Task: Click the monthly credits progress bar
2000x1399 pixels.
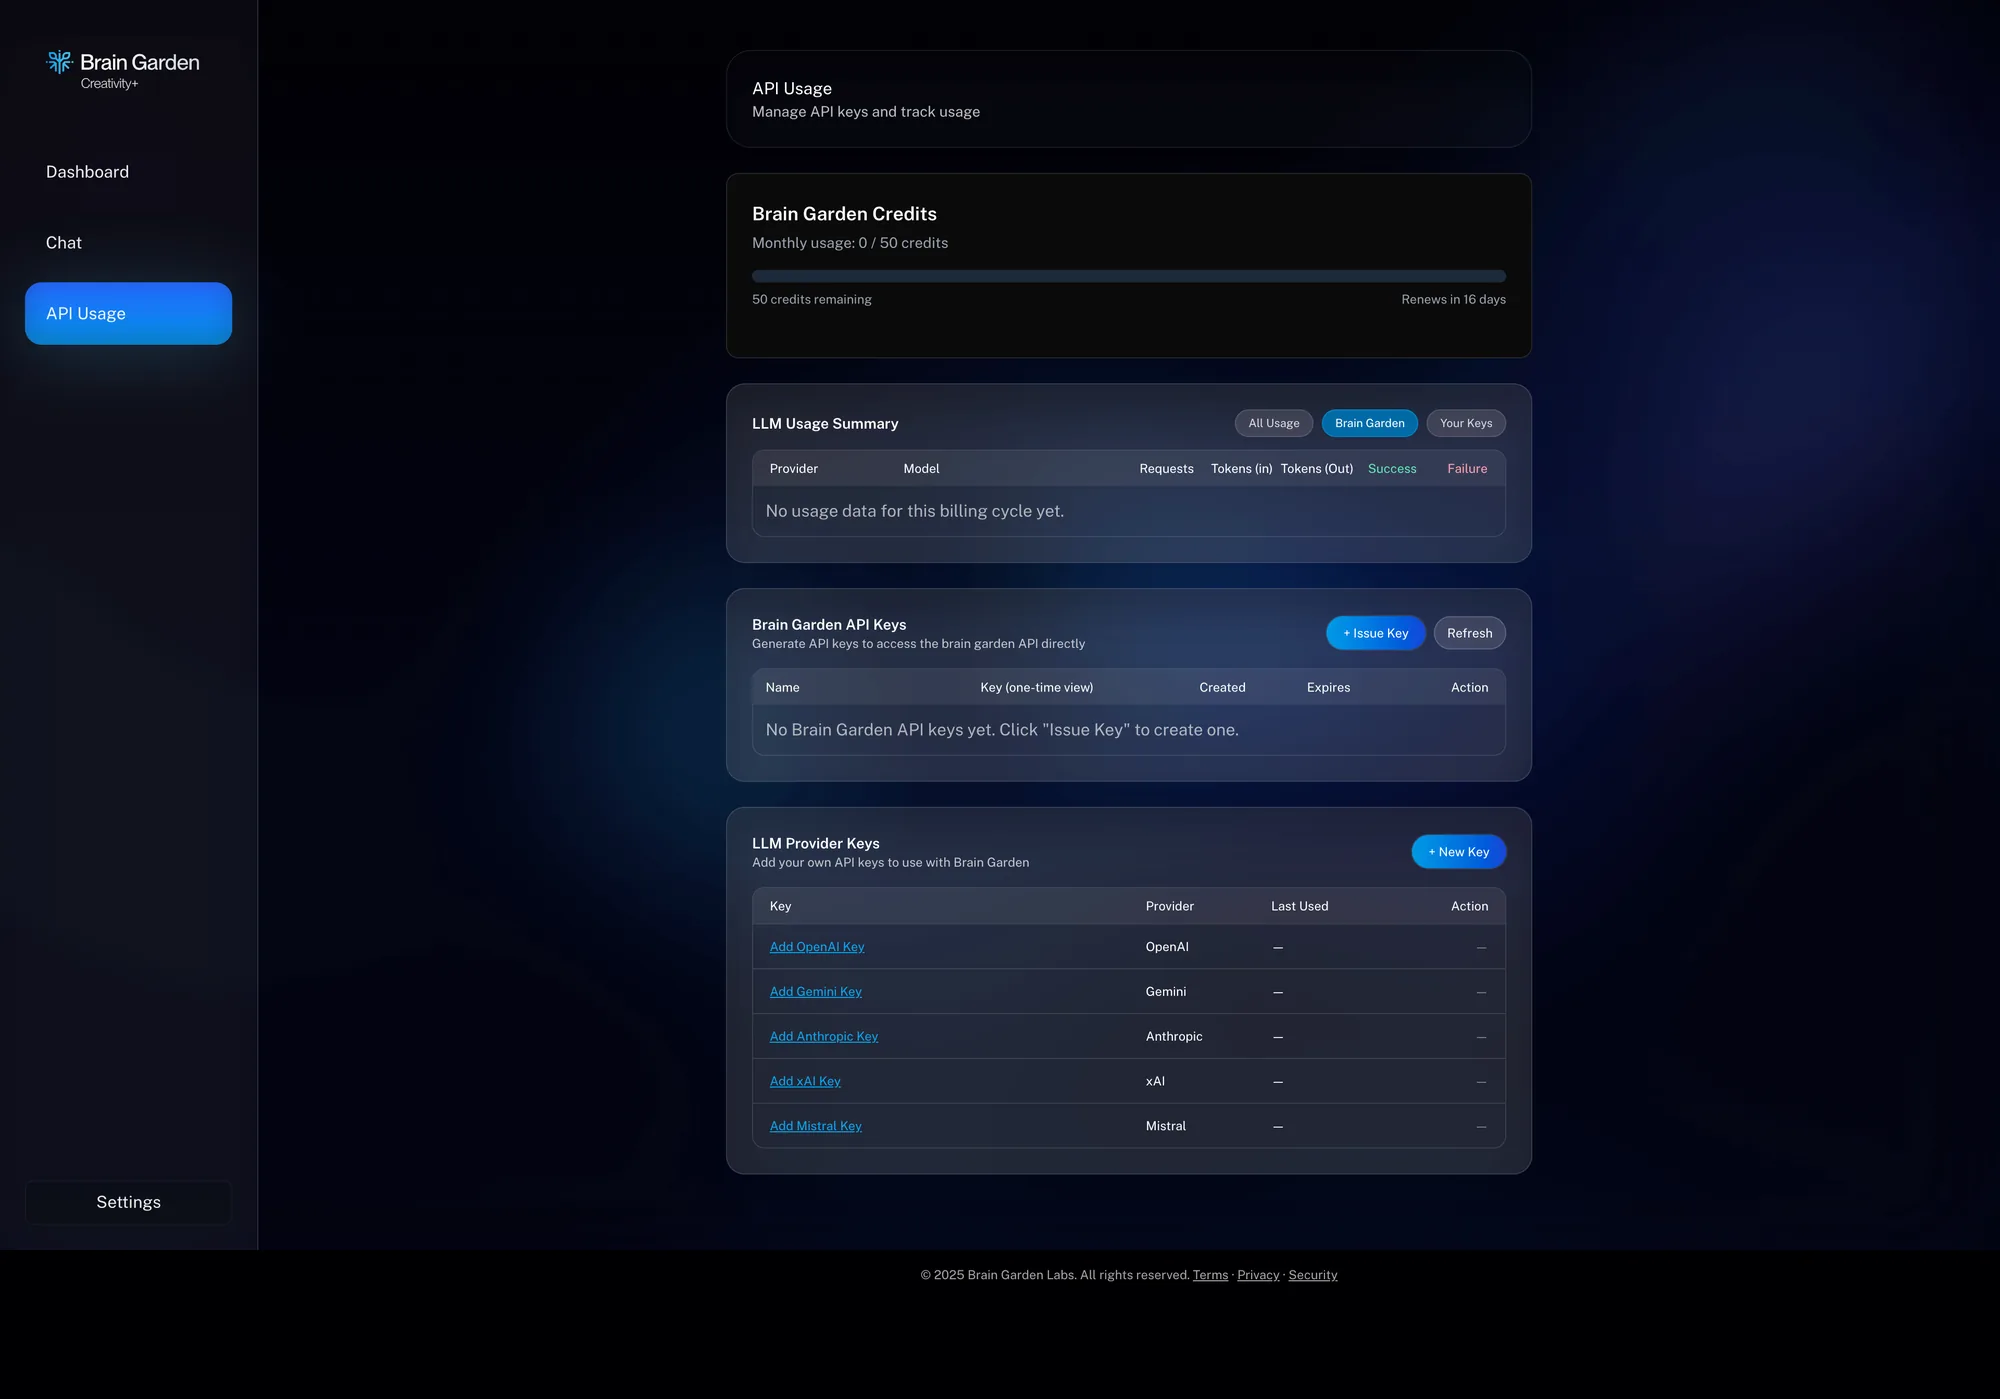Action: click(1128, 276)
